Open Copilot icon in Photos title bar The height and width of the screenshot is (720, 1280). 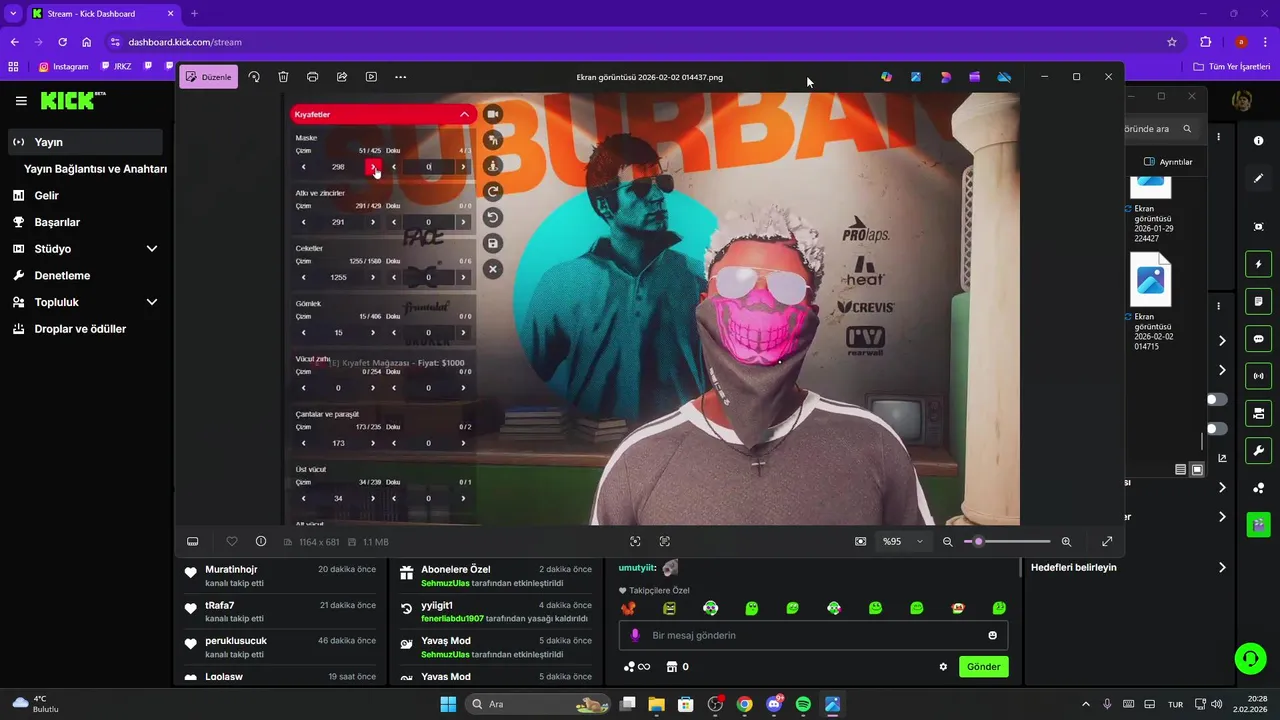(x=886, y=77)
